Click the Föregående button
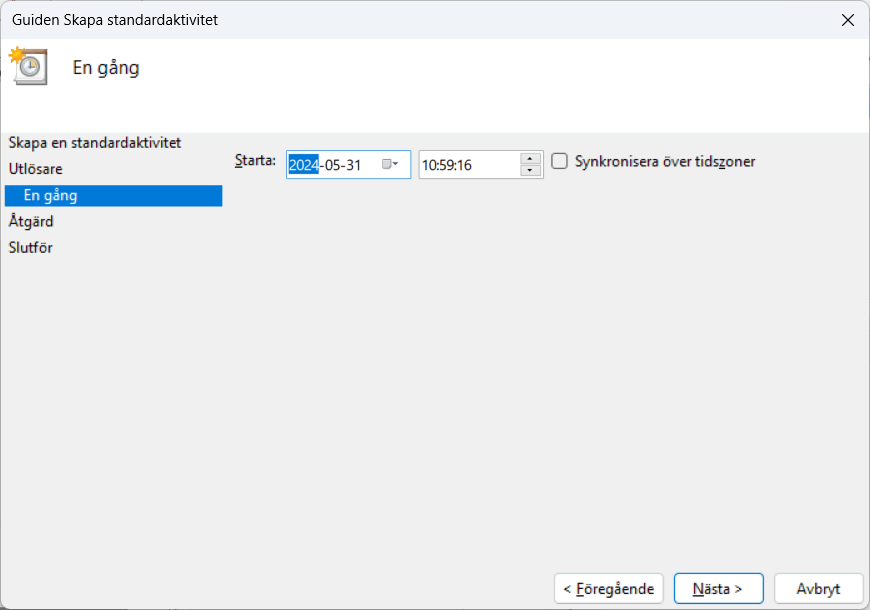Screen dimensions: 870x610 [x=608, y=589]
